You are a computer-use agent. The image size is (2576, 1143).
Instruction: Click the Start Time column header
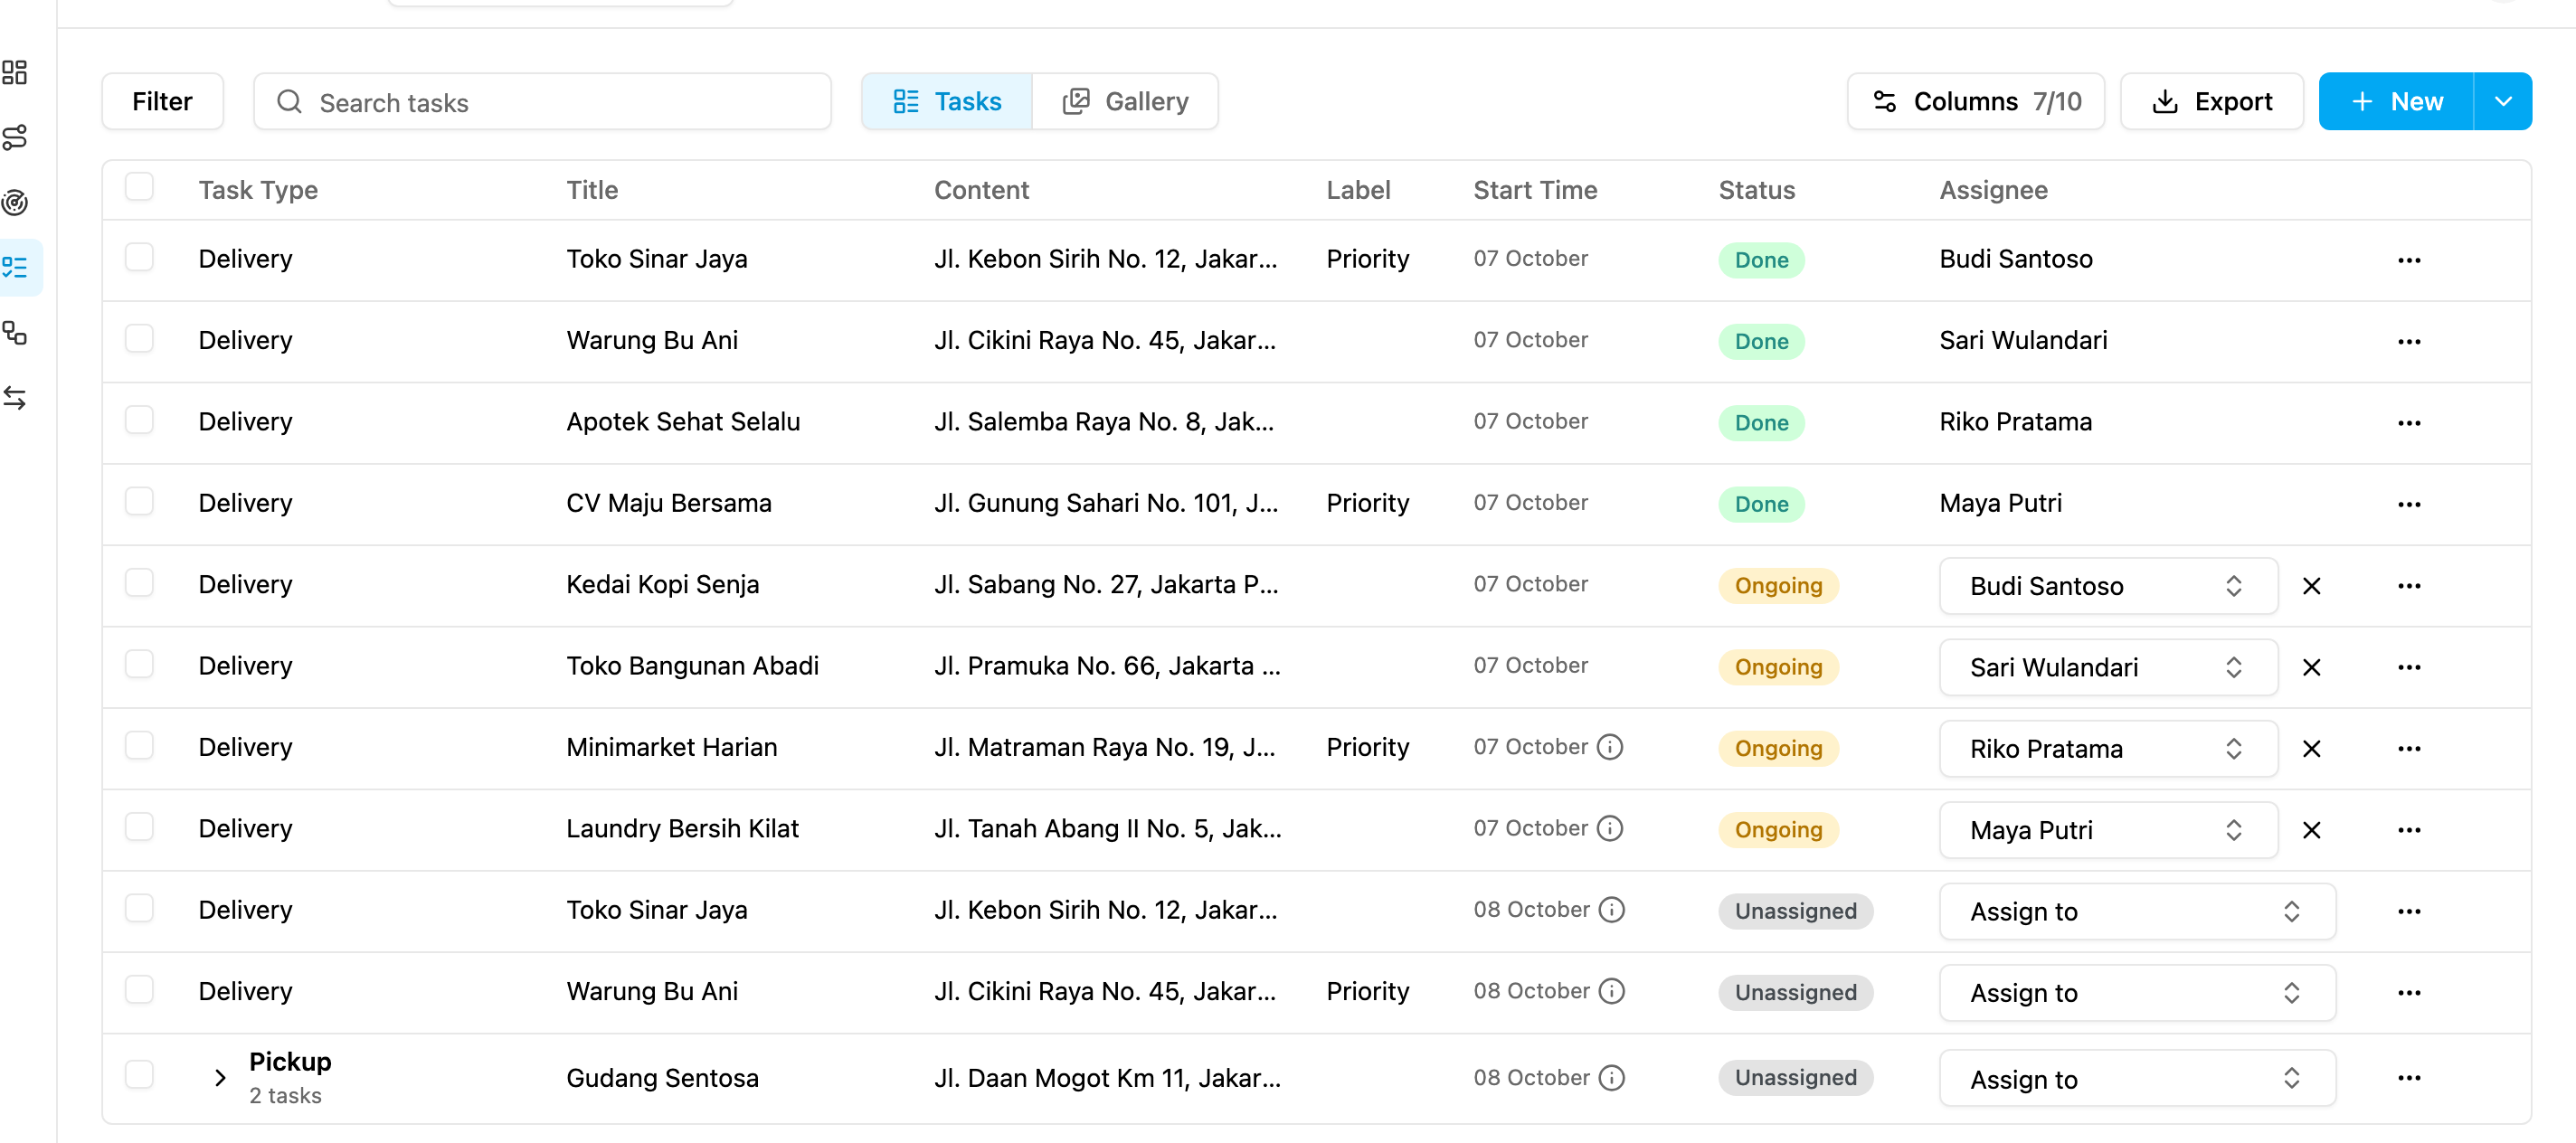[1535, 190]
